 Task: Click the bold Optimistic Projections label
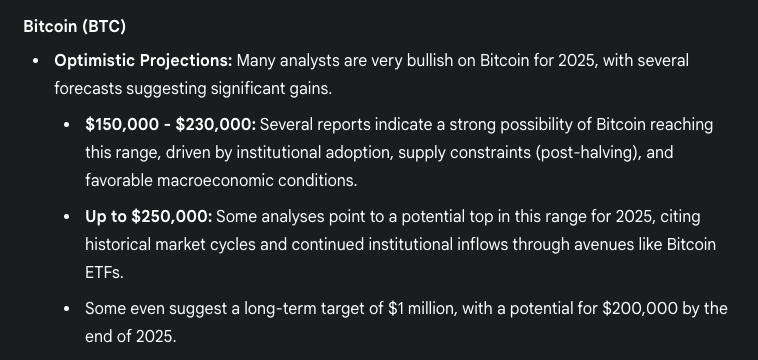[143, 61]
